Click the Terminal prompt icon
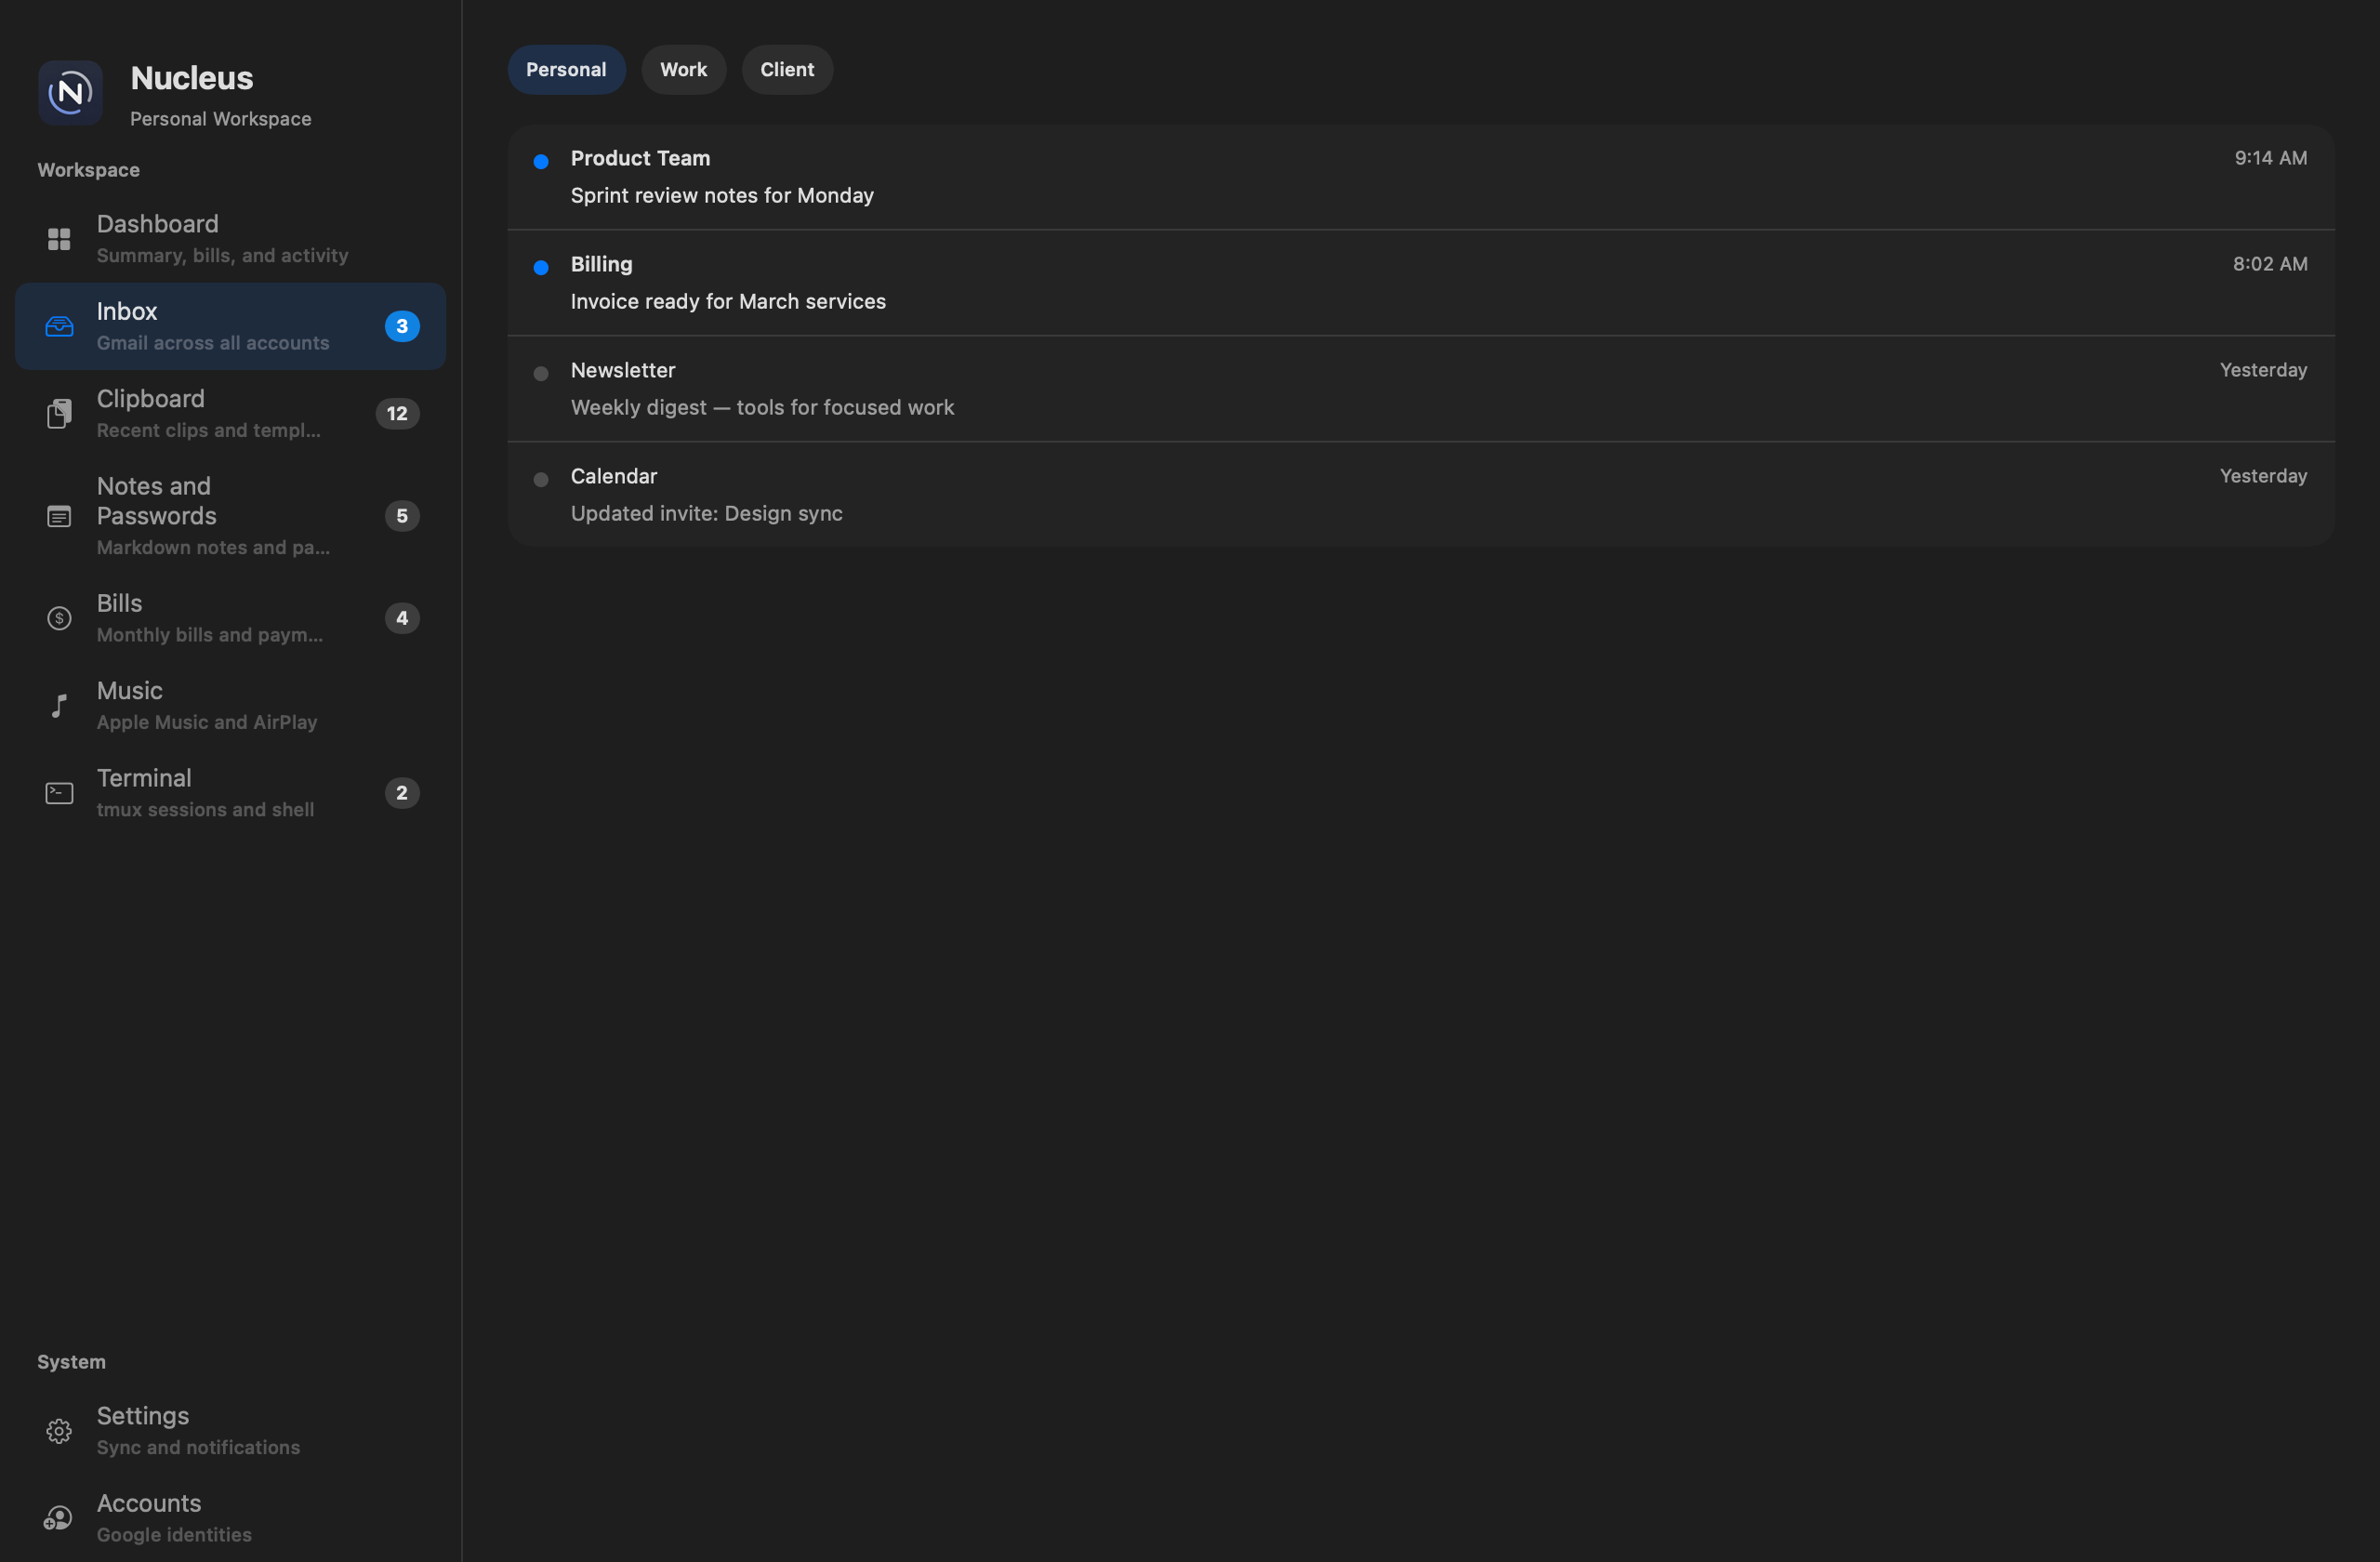This screenshot has height=1562, width=2380. click(59, 793)
